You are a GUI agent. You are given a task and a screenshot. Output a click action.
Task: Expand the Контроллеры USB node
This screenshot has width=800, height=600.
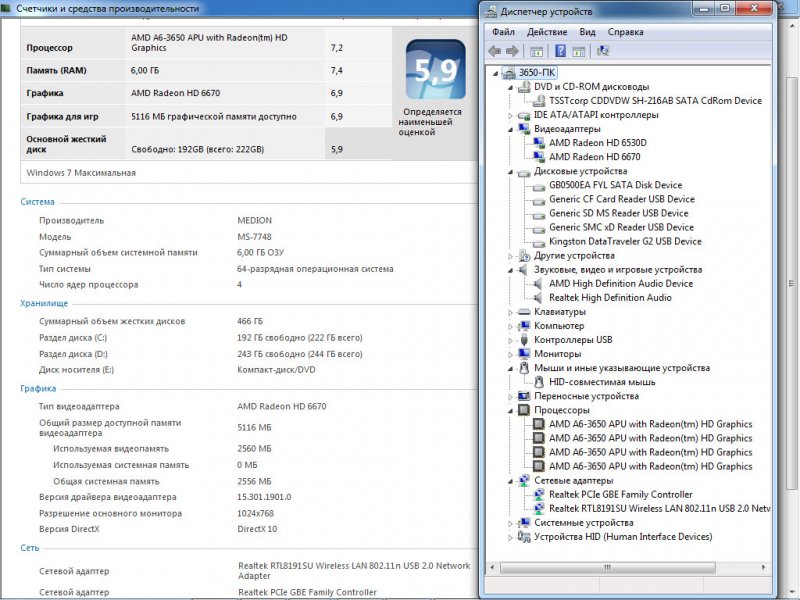click(510, 340)
